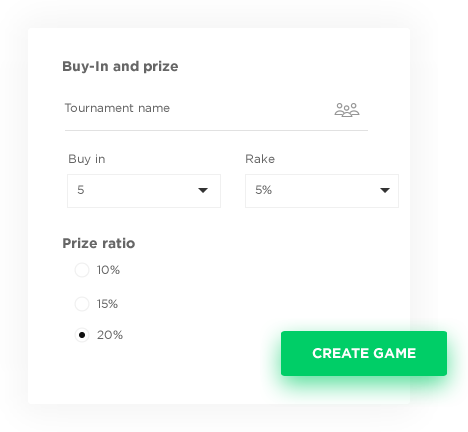Screen dimensions: 468x432
Task: Click the value 5 in Buy in
Action: coord(81,190)
